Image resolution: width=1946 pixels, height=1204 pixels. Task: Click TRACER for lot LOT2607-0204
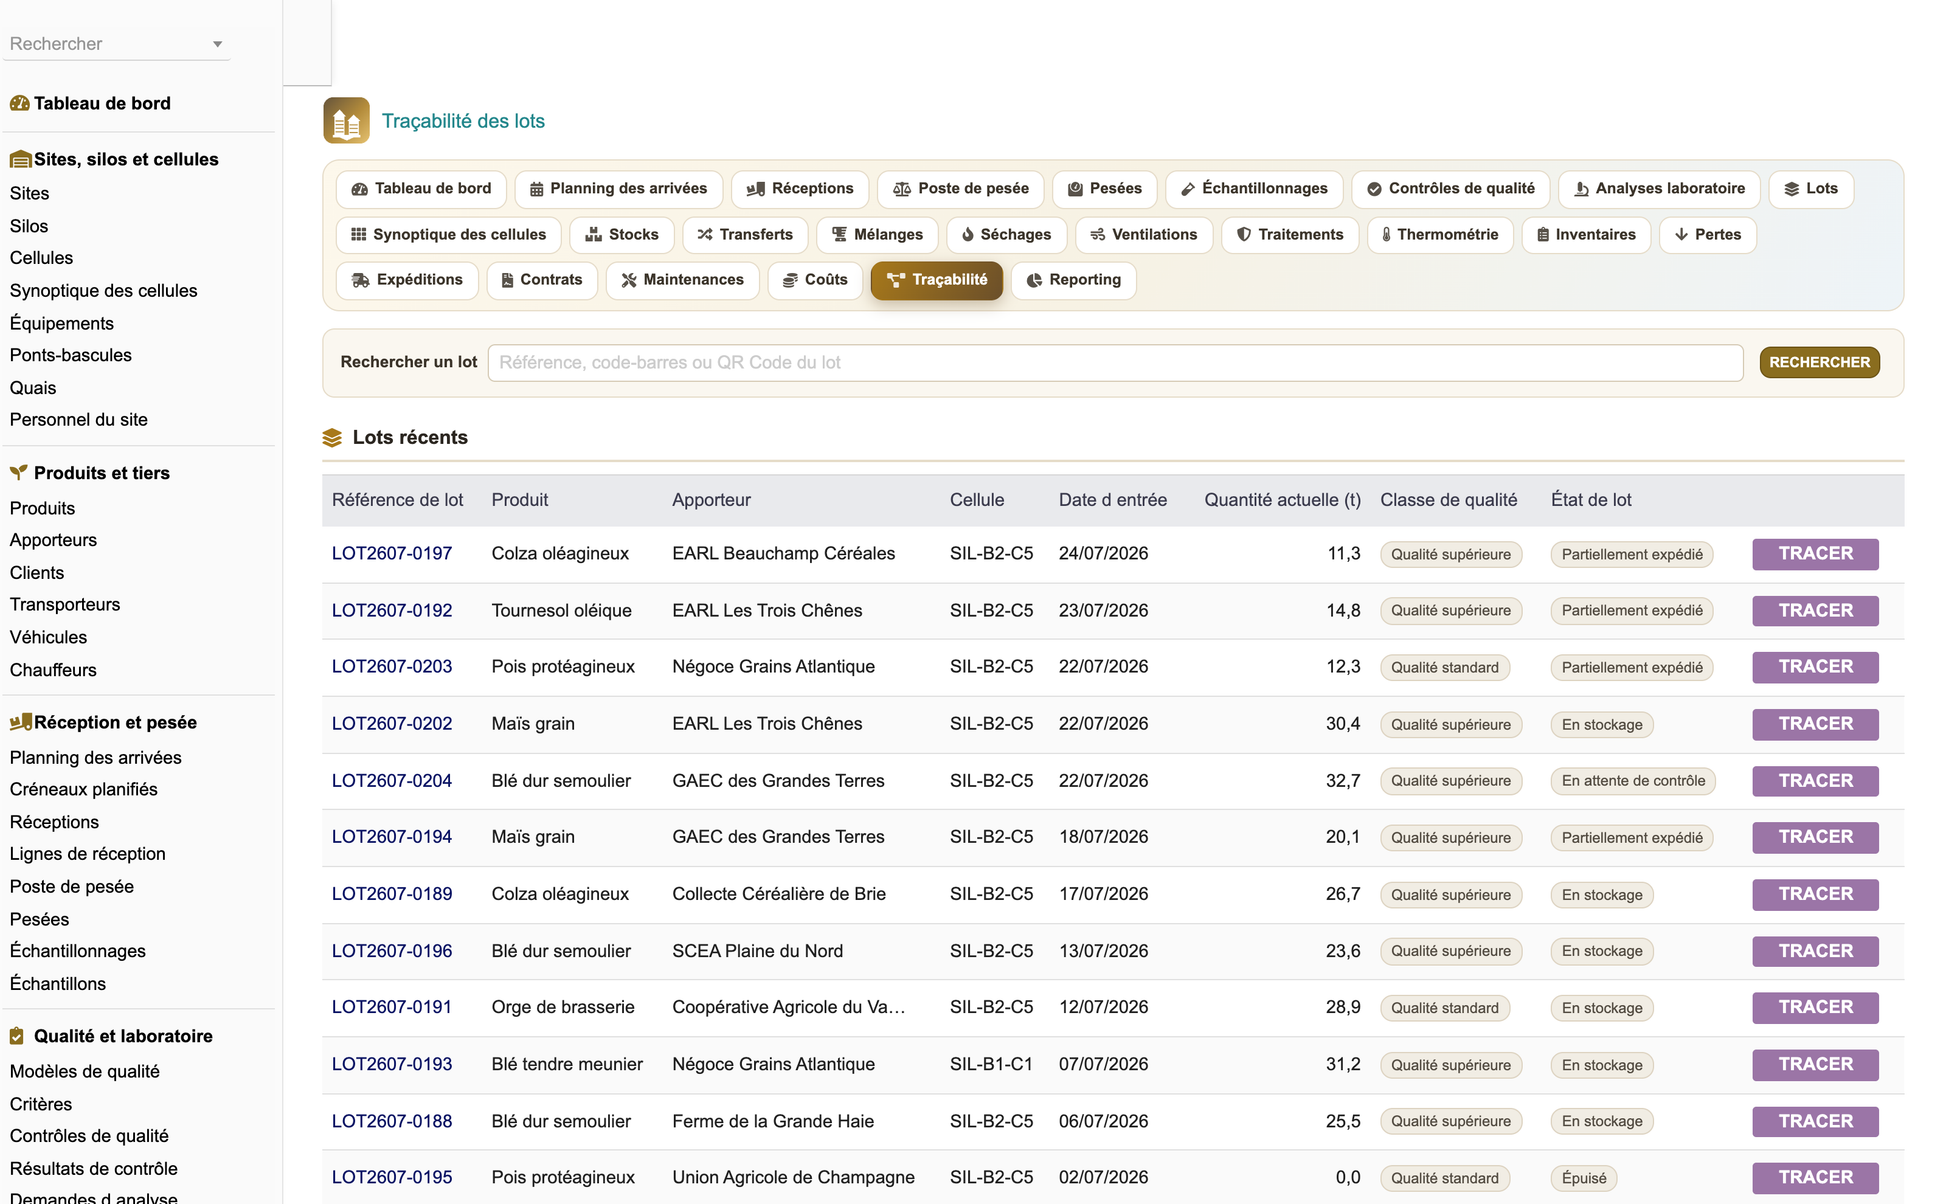(x=1815, y=781)
